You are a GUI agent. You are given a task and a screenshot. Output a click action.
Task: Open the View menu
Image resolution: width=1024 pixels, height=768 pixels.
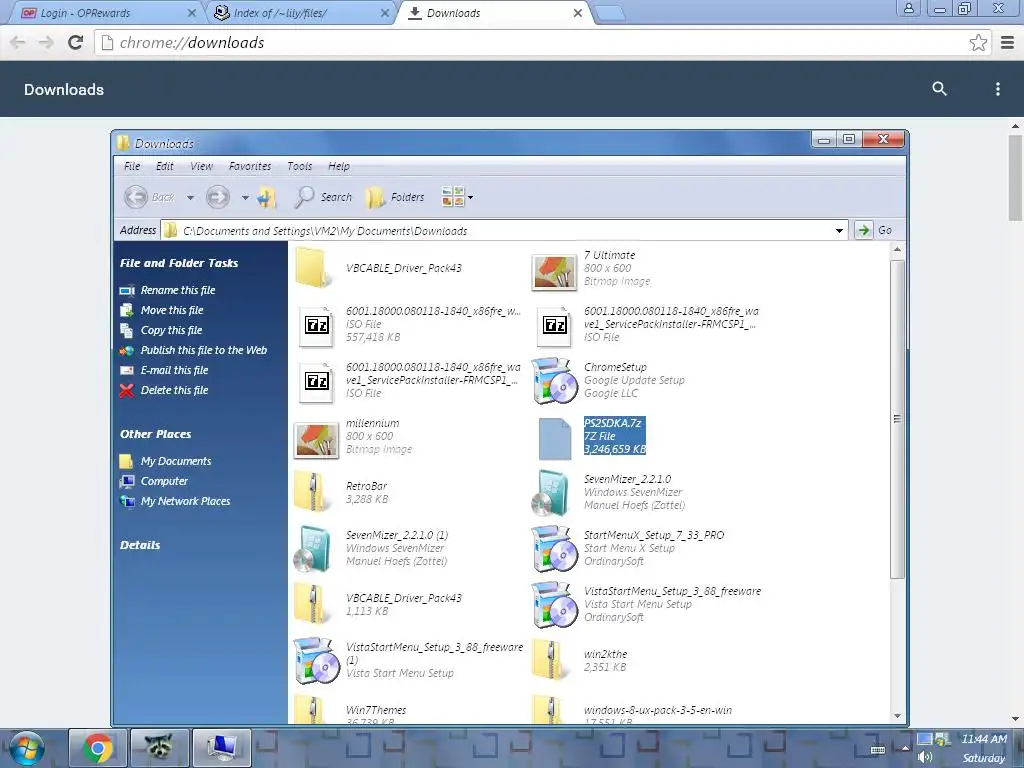(201, 166)
